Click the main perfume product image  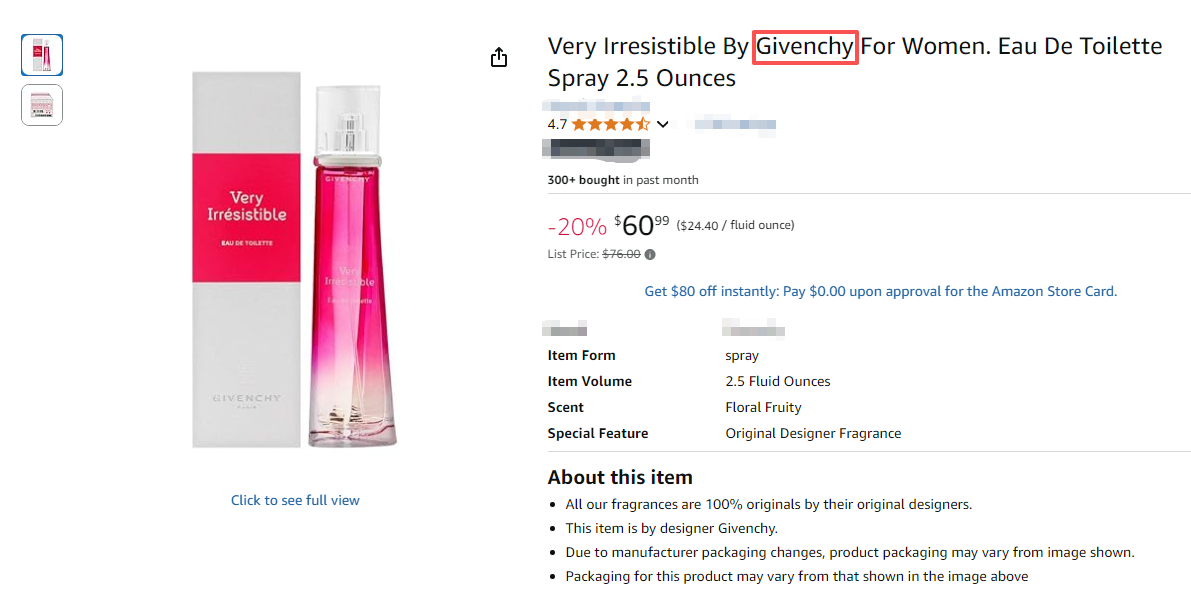(x=295, y=260)
